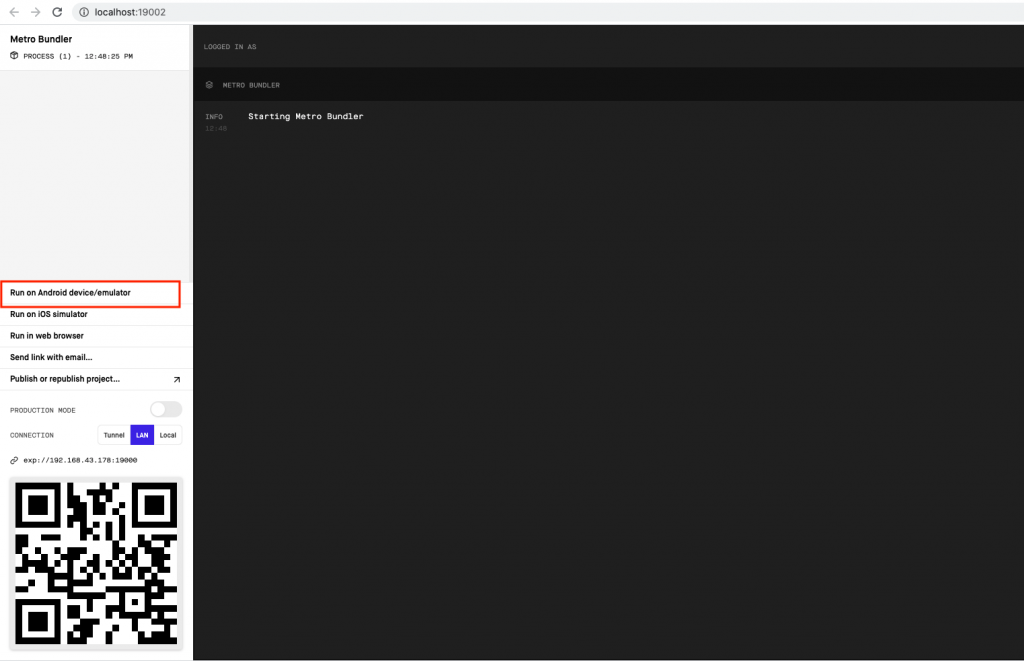This screenshot has height=661, width=1024.
Task: Focus the localhost:19002 address bar
Action: coord(547,12)
